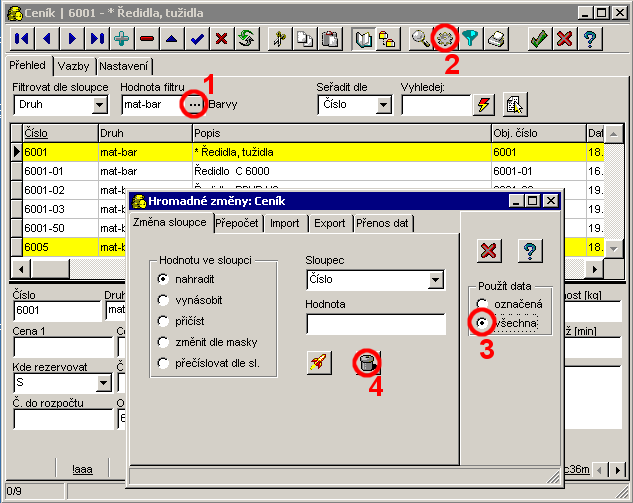Screen dimensions: 633x503
Task: Click the gear icon for bulk changes
Action: [x=443, y=39]
